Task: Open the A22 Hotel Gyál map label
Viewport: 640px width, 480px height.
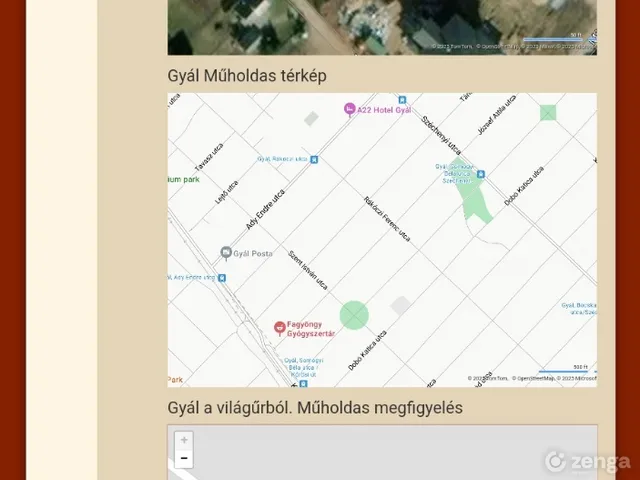Action: [x=384, y=110]
